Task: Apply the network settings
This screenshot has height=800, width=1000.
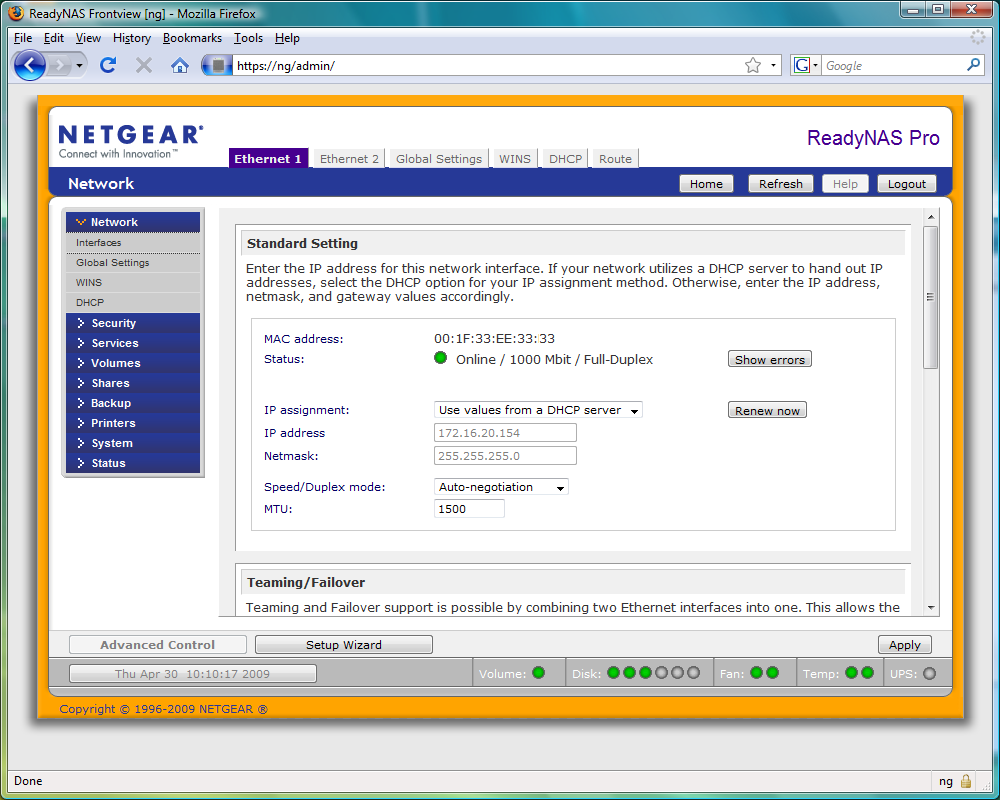Action: (x=904, y=644)
